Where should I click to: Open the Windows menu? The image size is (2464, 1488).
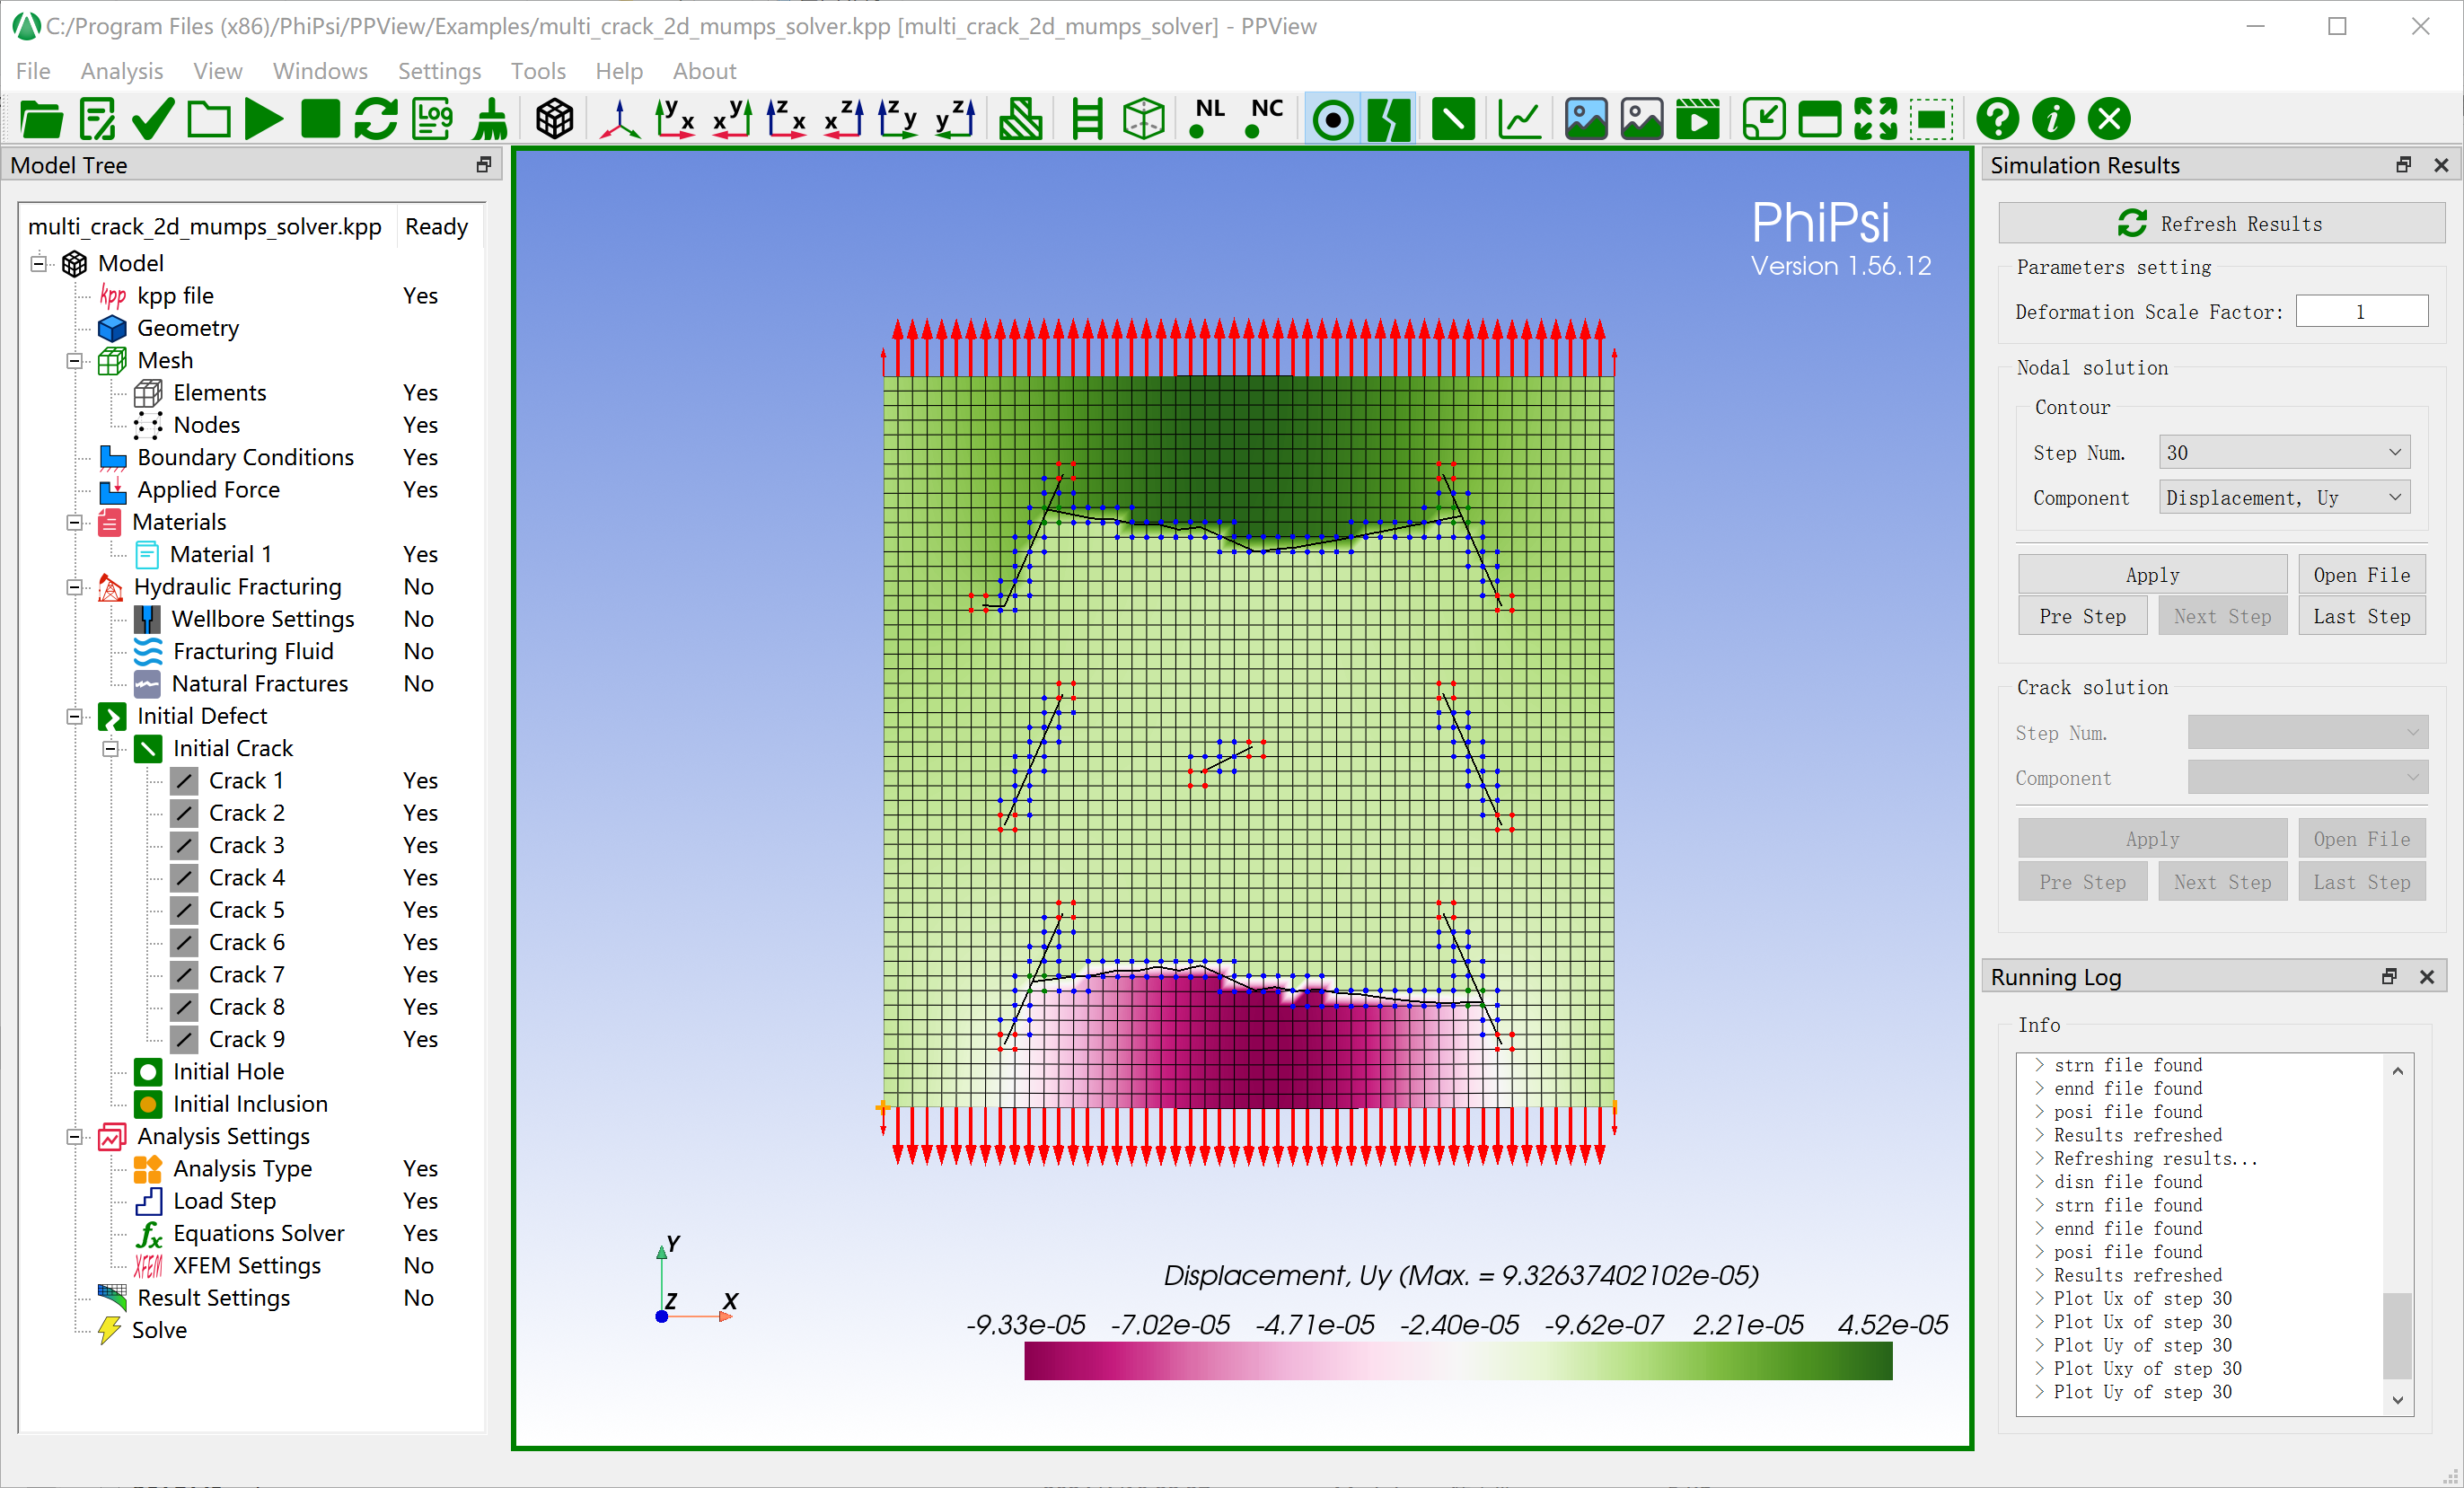tap(320, 71)
